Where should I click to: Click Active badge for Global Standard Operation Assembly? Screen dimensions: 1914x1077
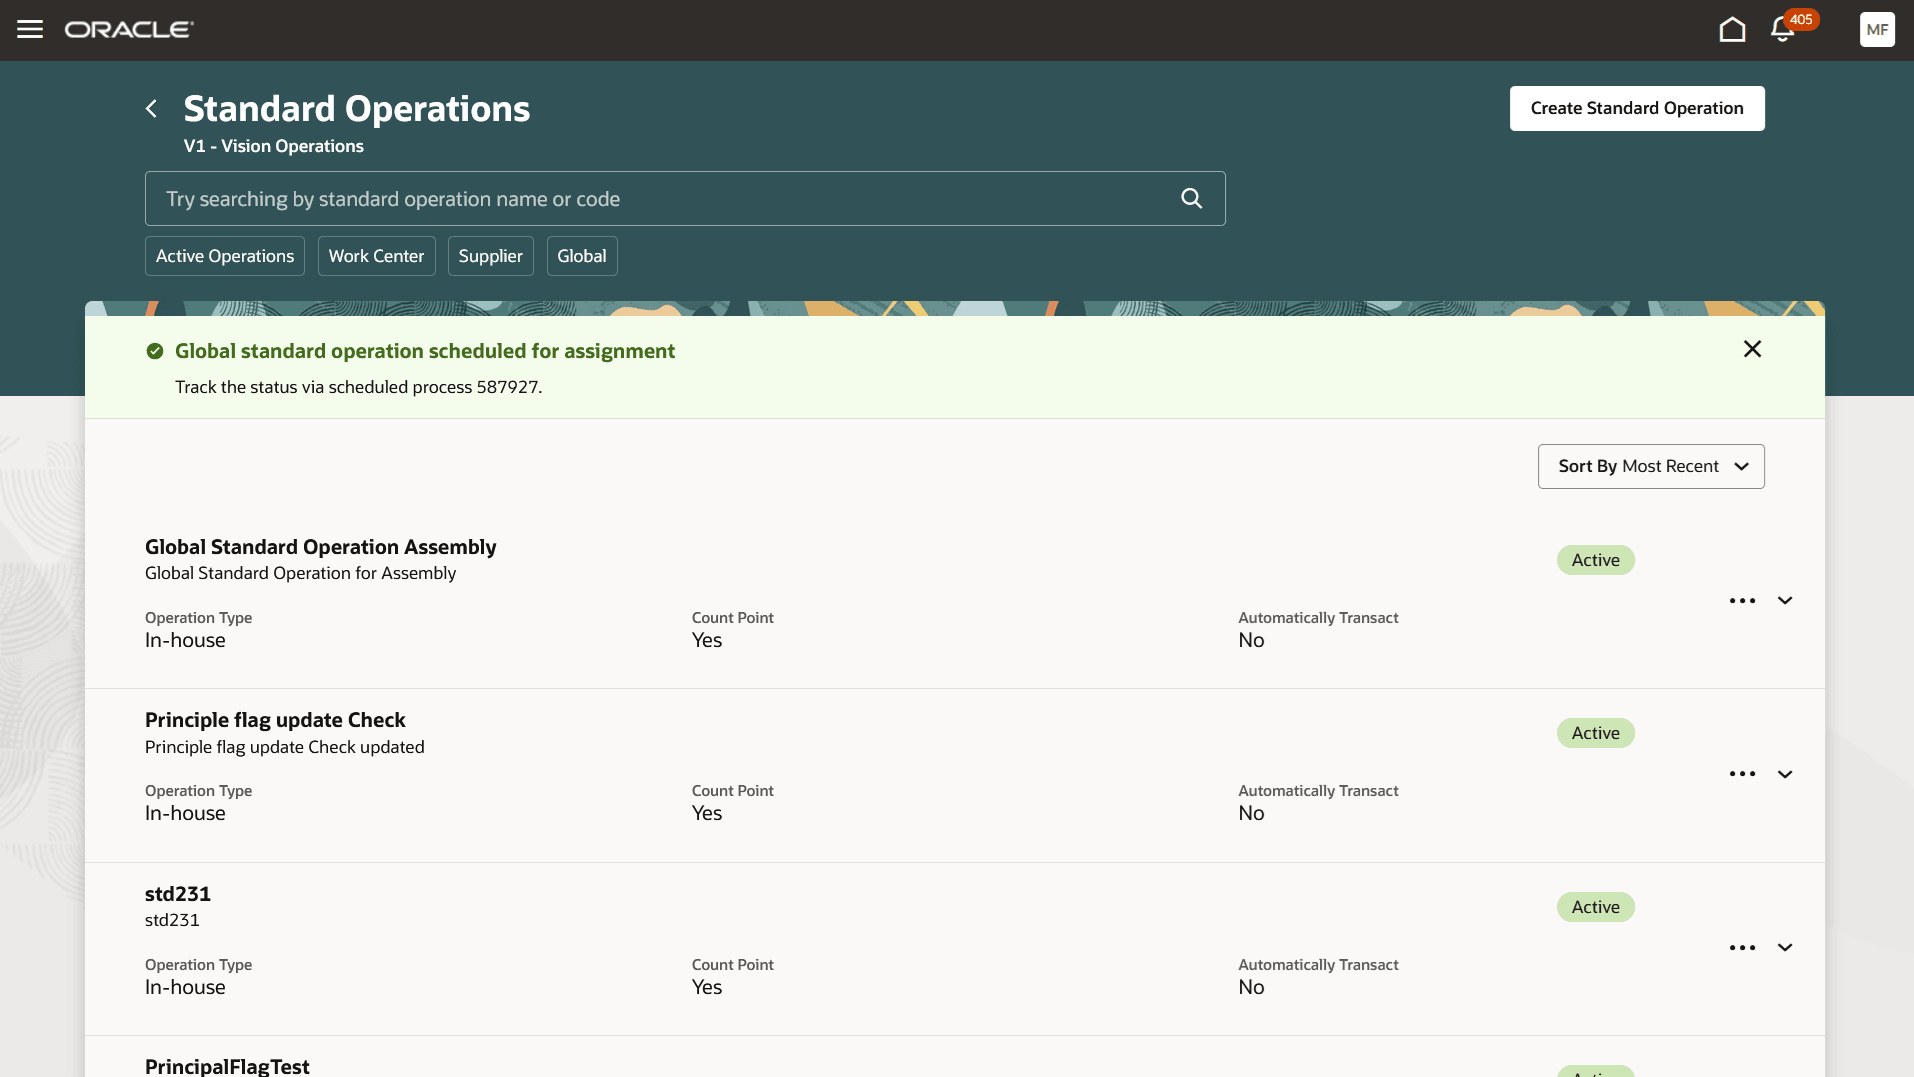[x=1595, y=560]
